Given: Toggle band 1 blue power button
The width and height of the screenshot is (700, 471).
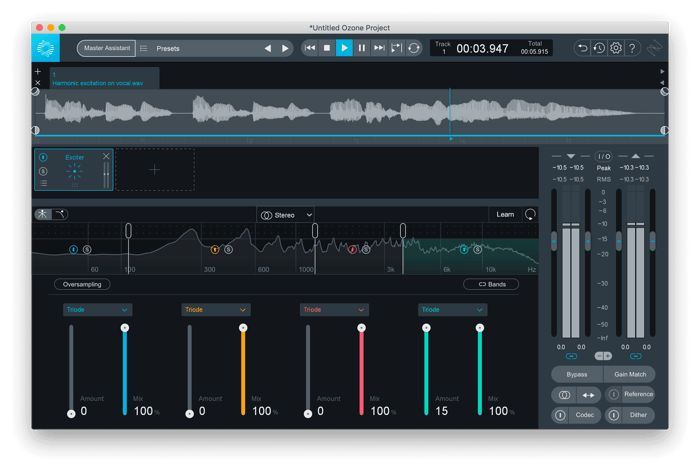Looking at the screenshot, I should click(74, 250).
